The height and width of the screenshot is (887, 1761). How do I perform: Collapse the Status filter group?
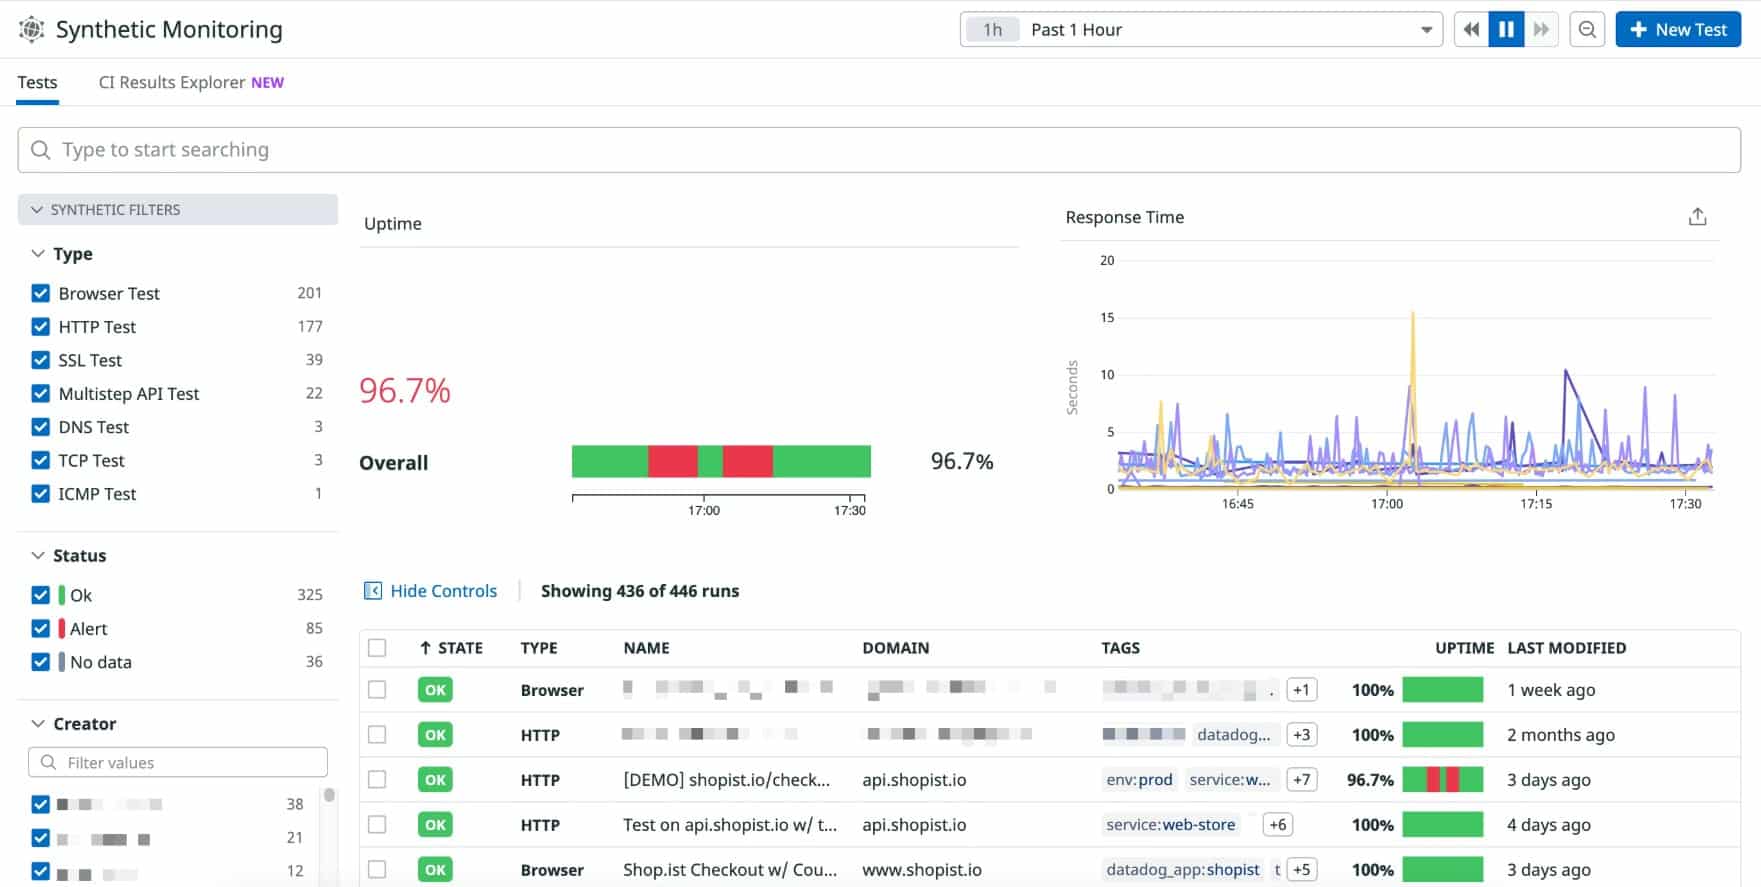coord(68,556)
